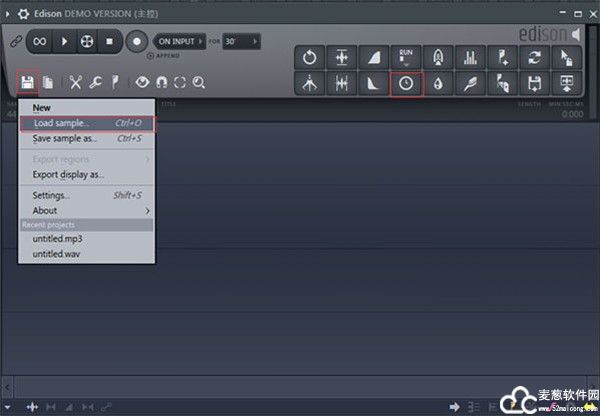This screenshot has width=600, height=416.
Task: Expand the Export regions submenu arrow
Action: click(x=148, y=160)
